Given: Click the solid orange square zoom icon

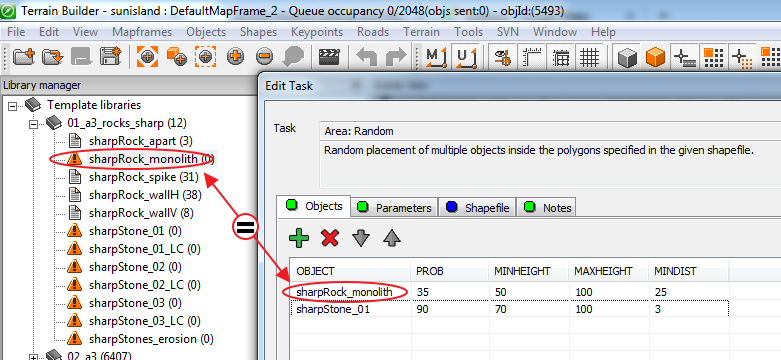Looking at the screenshot, I should [x=147, y=57].
